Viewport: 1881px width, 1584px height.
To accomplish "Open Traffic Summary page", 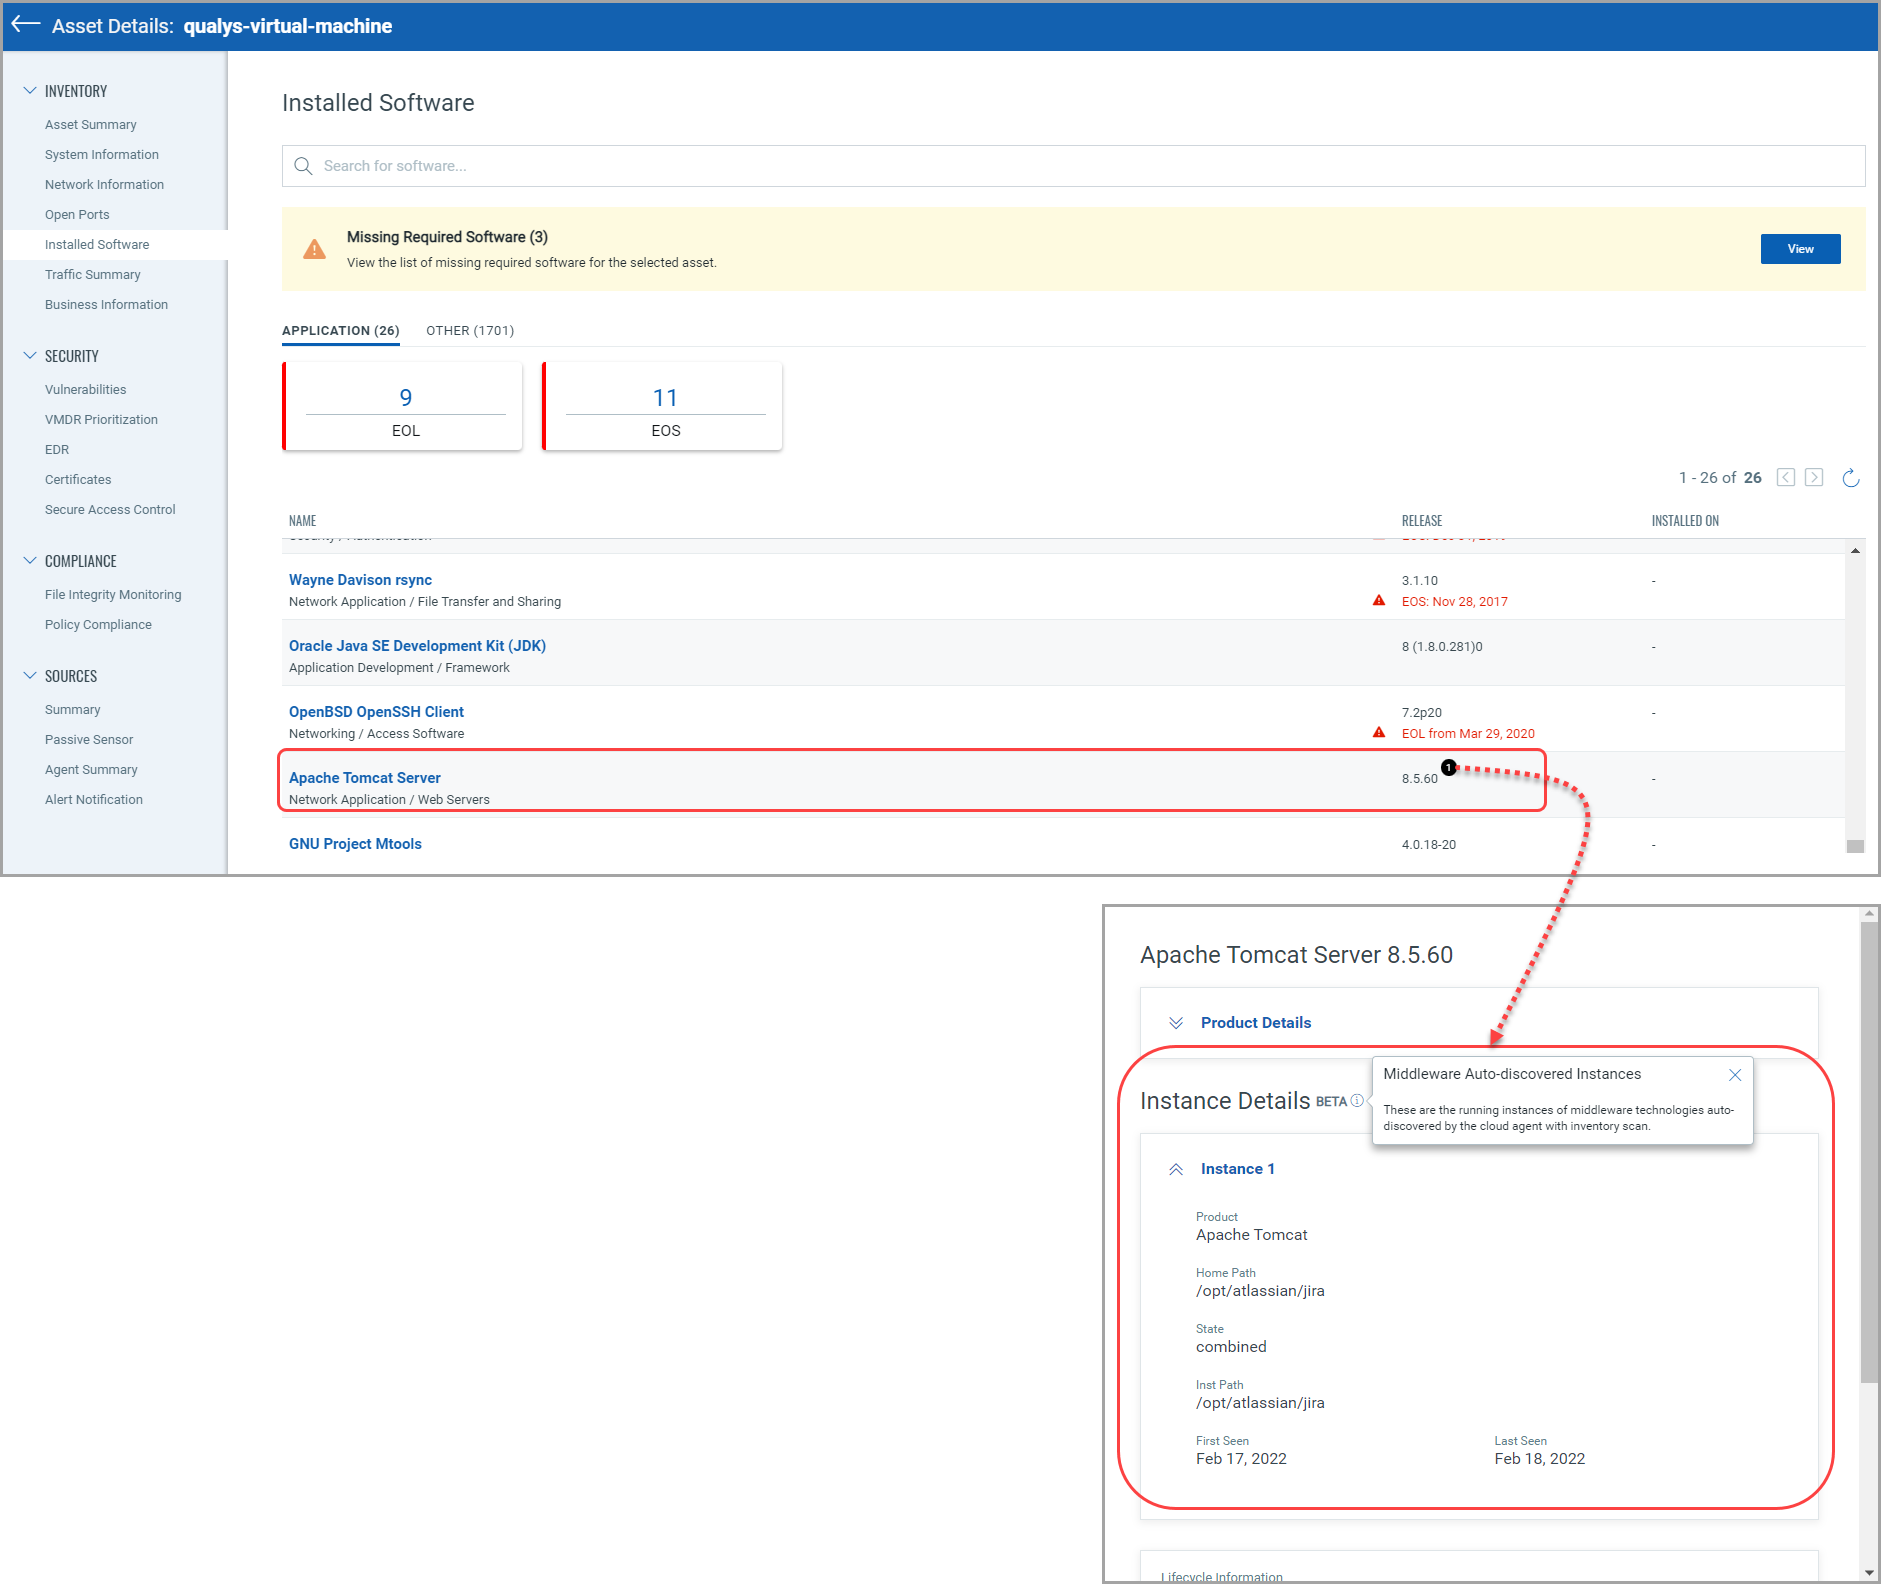I will pos(93,275).
